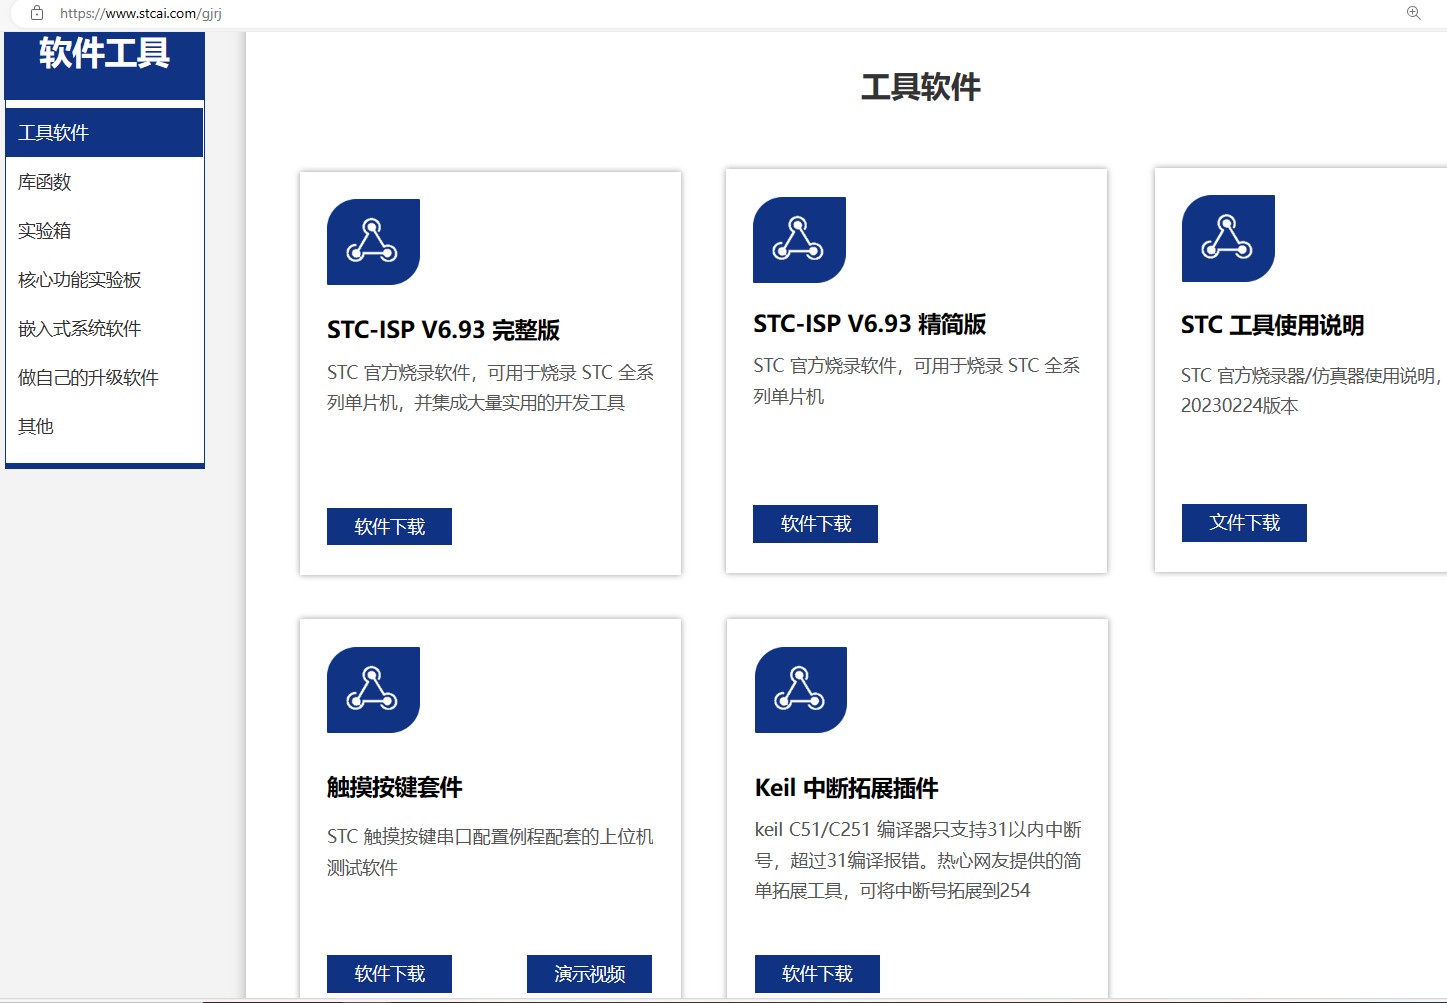Click the zoom magnifier icon in address bar

coord(1413,13)
